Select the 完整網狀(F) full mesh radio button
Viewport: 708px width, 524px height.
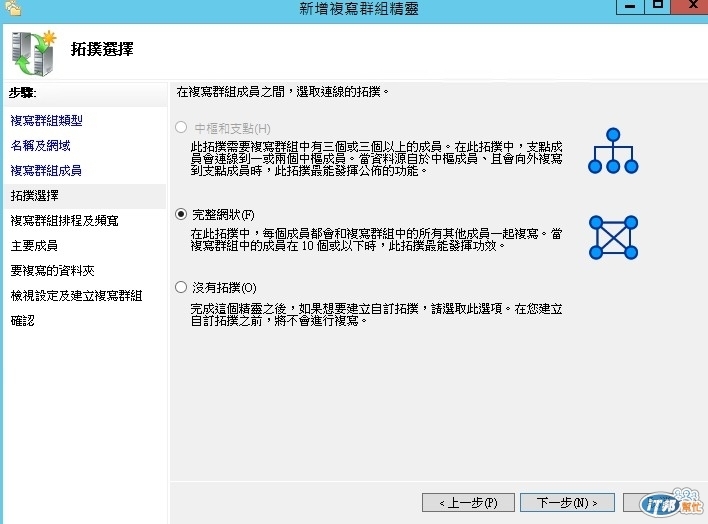[181, 214]
